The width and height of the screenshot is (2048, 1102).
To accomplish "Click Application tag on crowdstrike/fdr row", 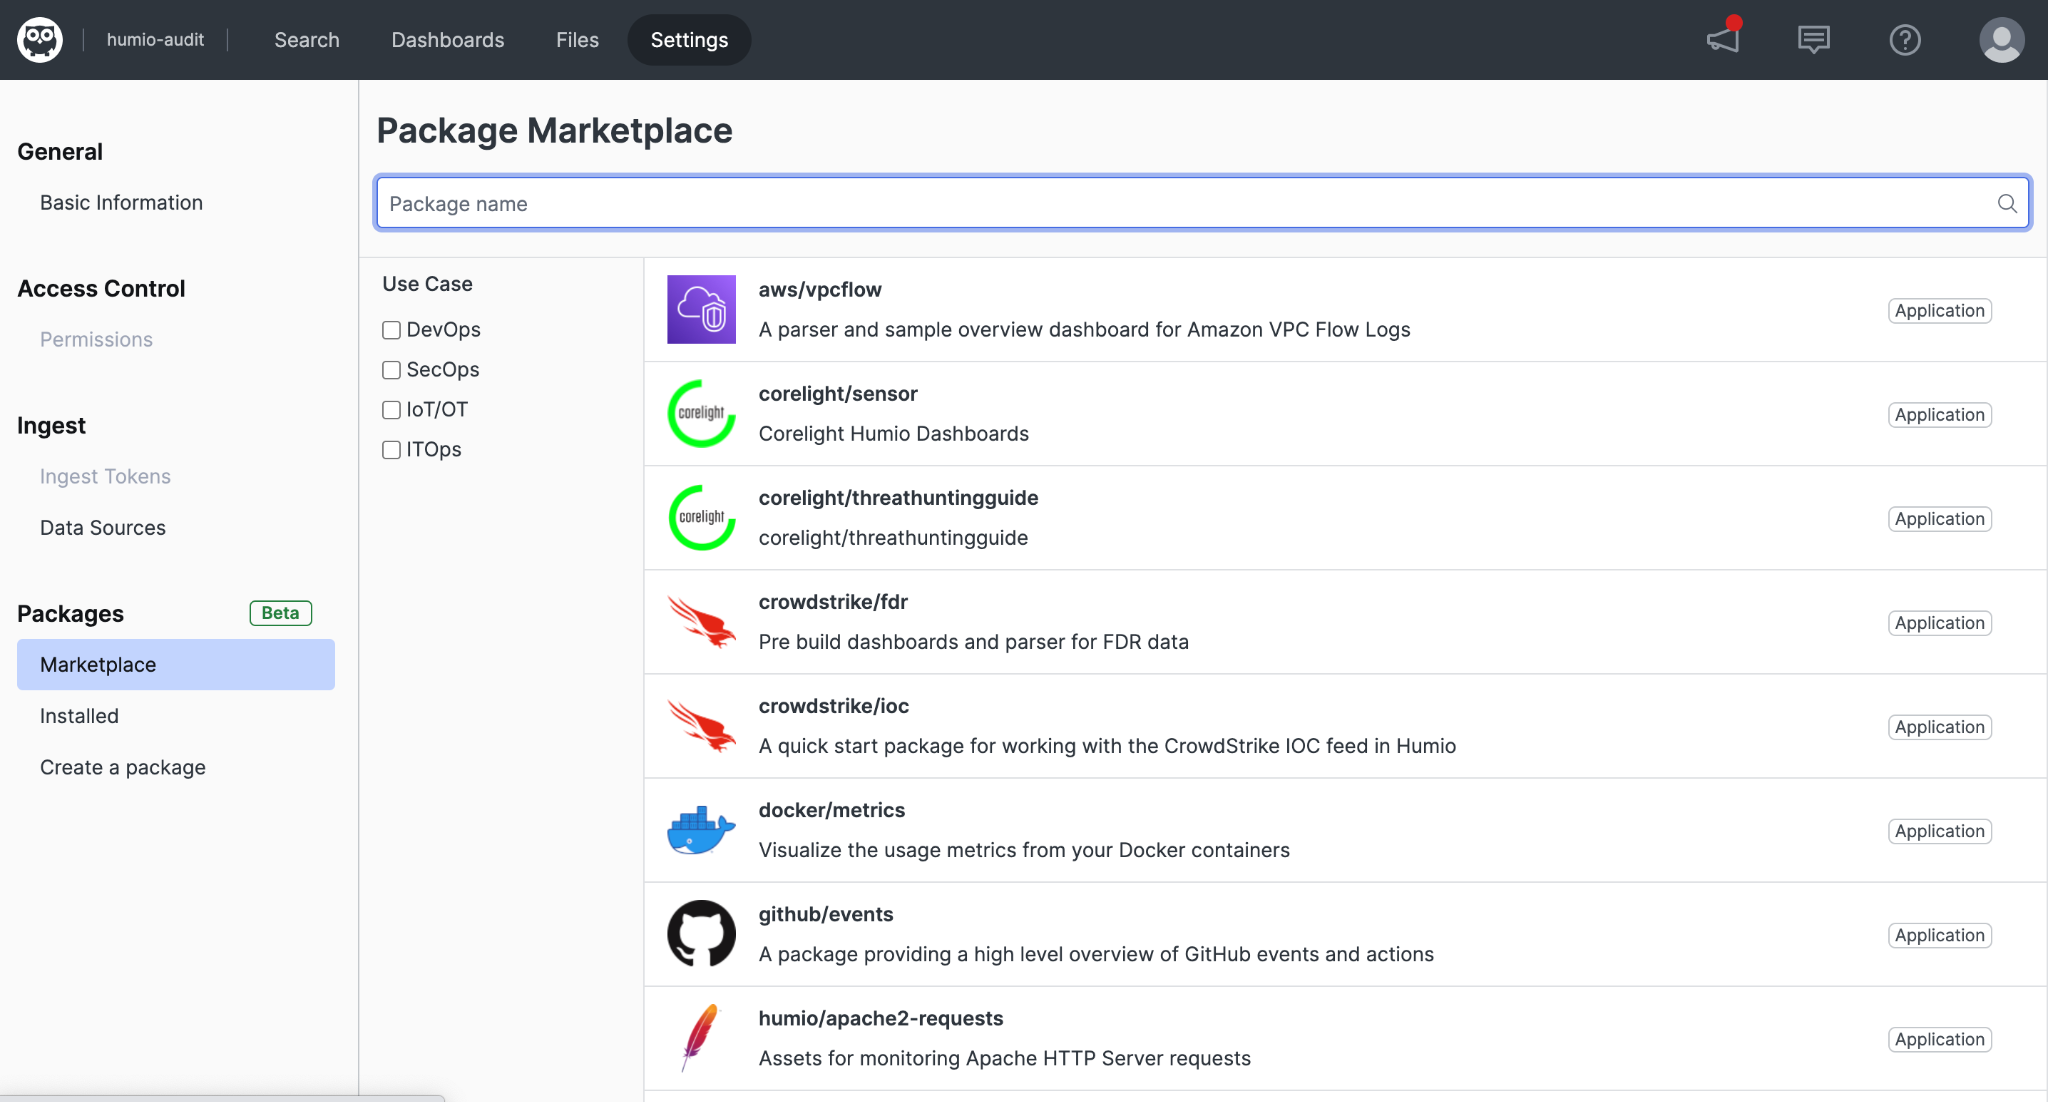I will (1940, 622).
